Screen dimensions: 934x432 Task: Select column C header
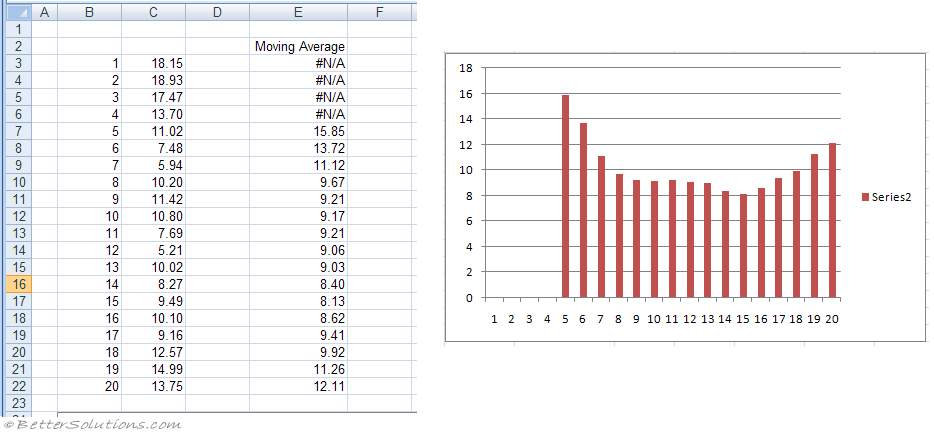[x=154, y=13]
